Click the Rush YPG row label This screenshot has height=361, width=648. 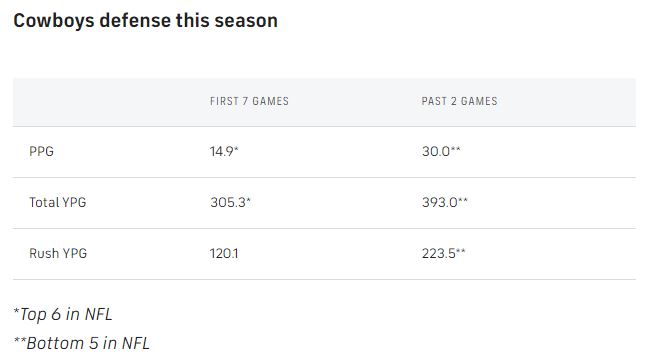[58, 253]
